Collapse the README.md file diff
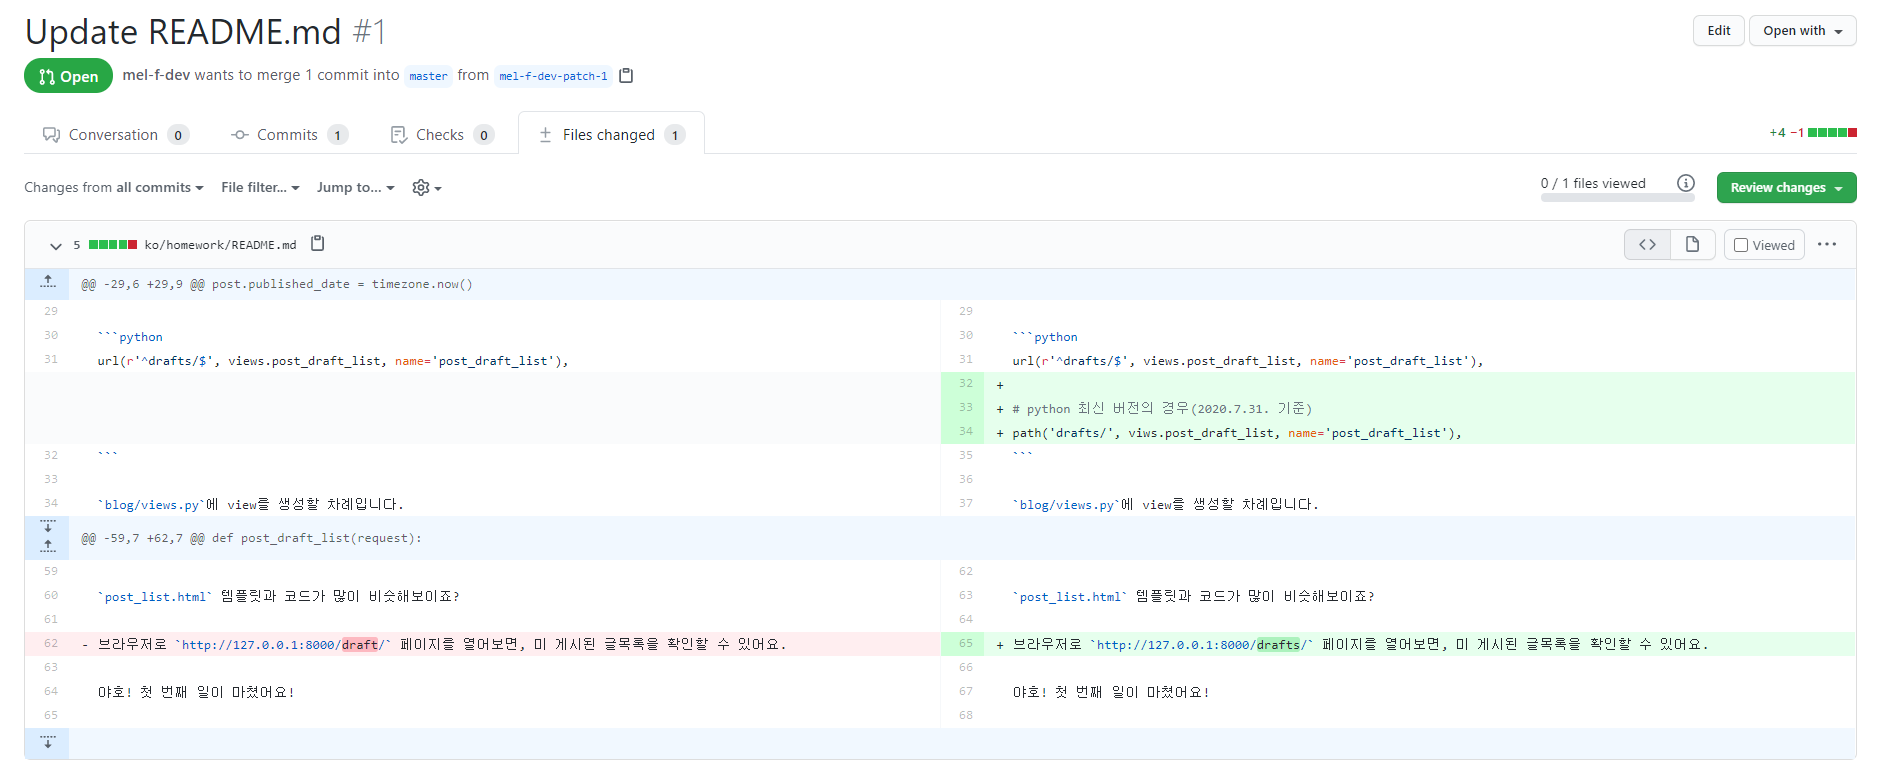Screen dimensions: 1881x773 coord(56,245)
